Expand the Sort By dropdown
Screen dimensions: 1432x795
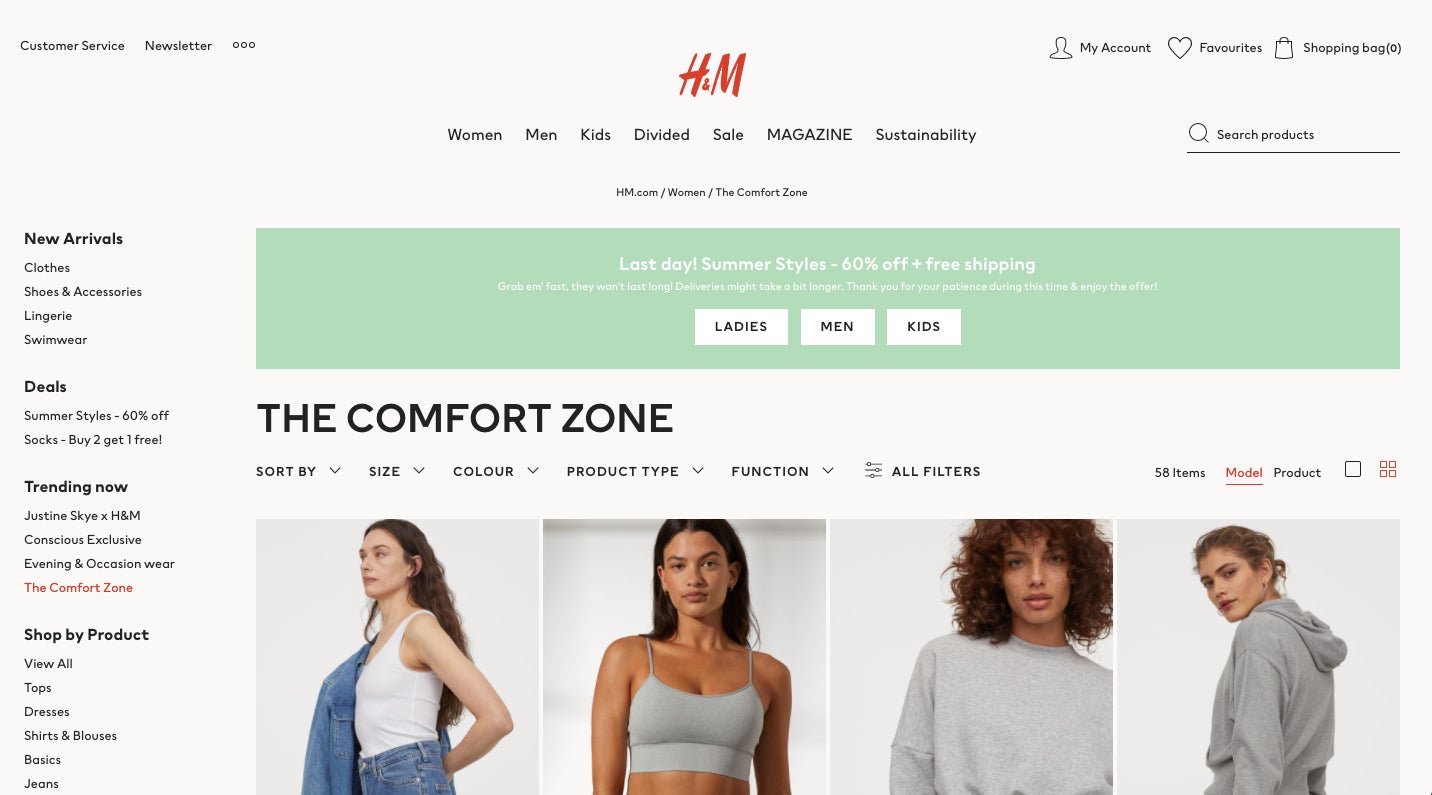298,471
